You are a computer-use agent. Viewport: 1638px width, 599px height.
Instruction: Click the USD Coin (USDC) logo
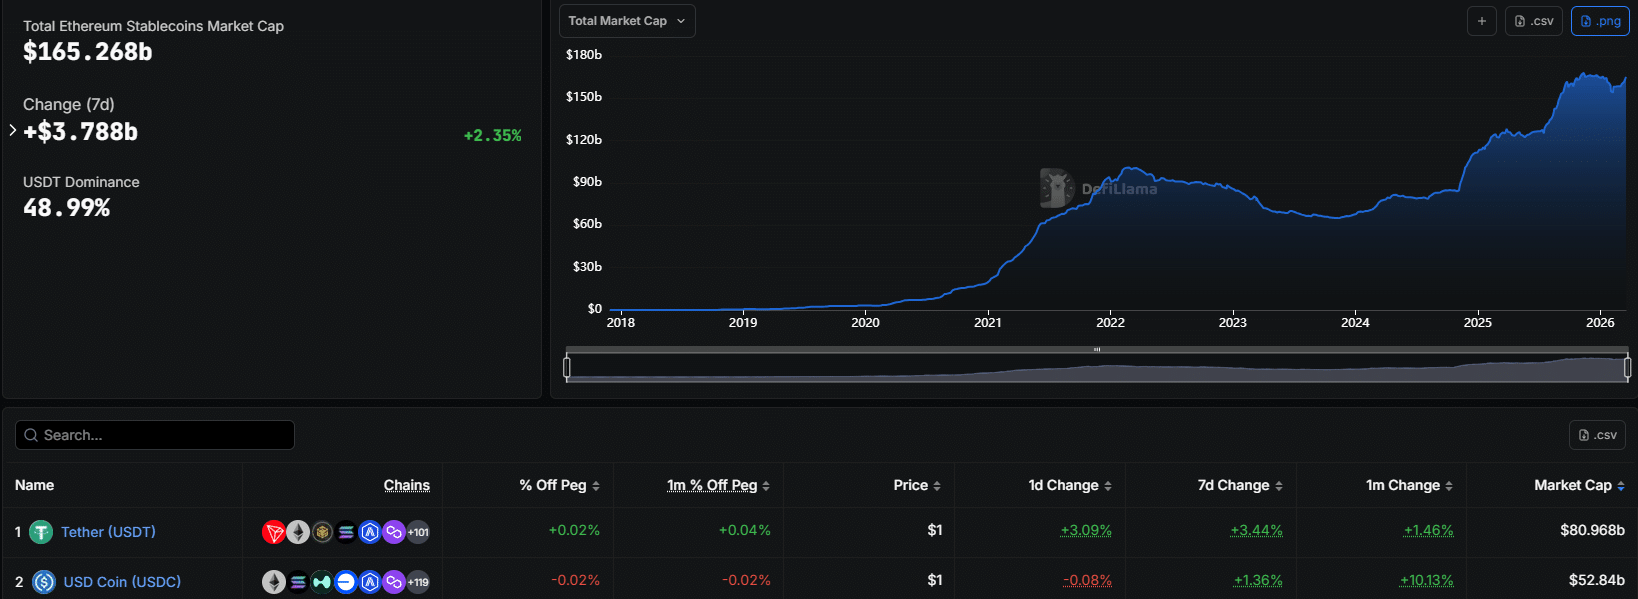click(44, 582)
